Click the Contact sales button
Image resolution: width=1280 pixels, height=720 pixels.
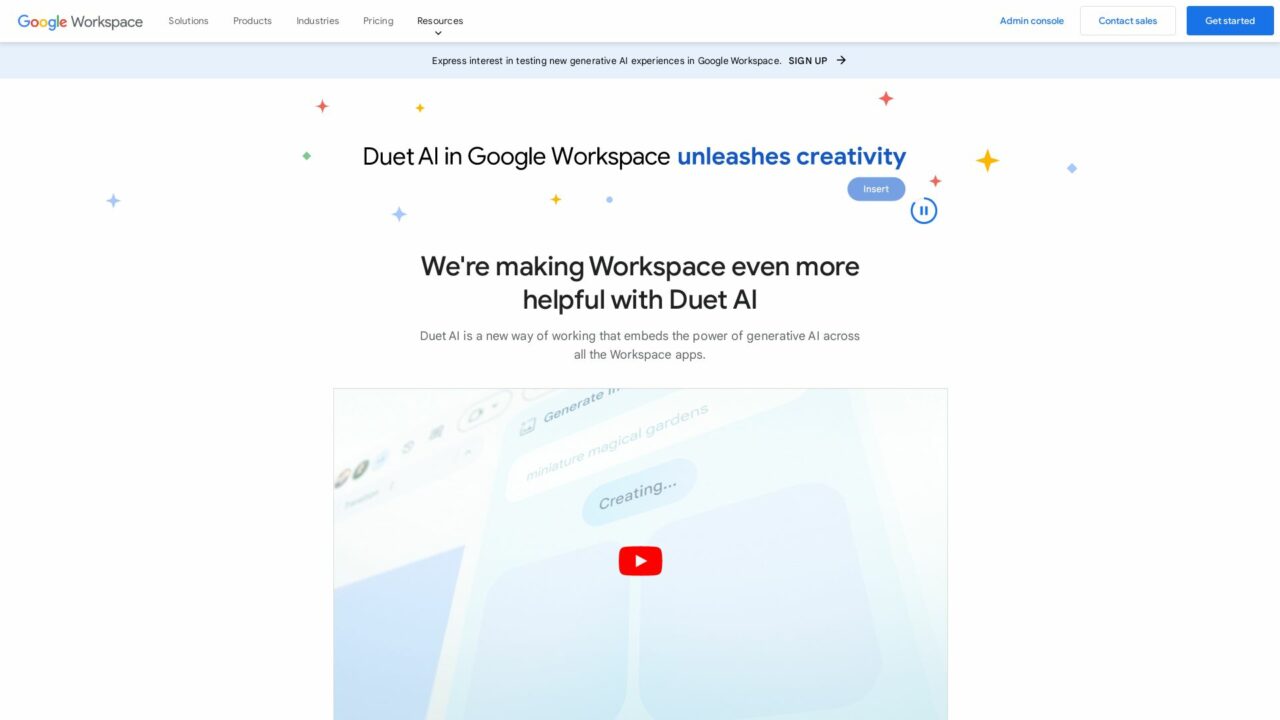coord(1127,20)
